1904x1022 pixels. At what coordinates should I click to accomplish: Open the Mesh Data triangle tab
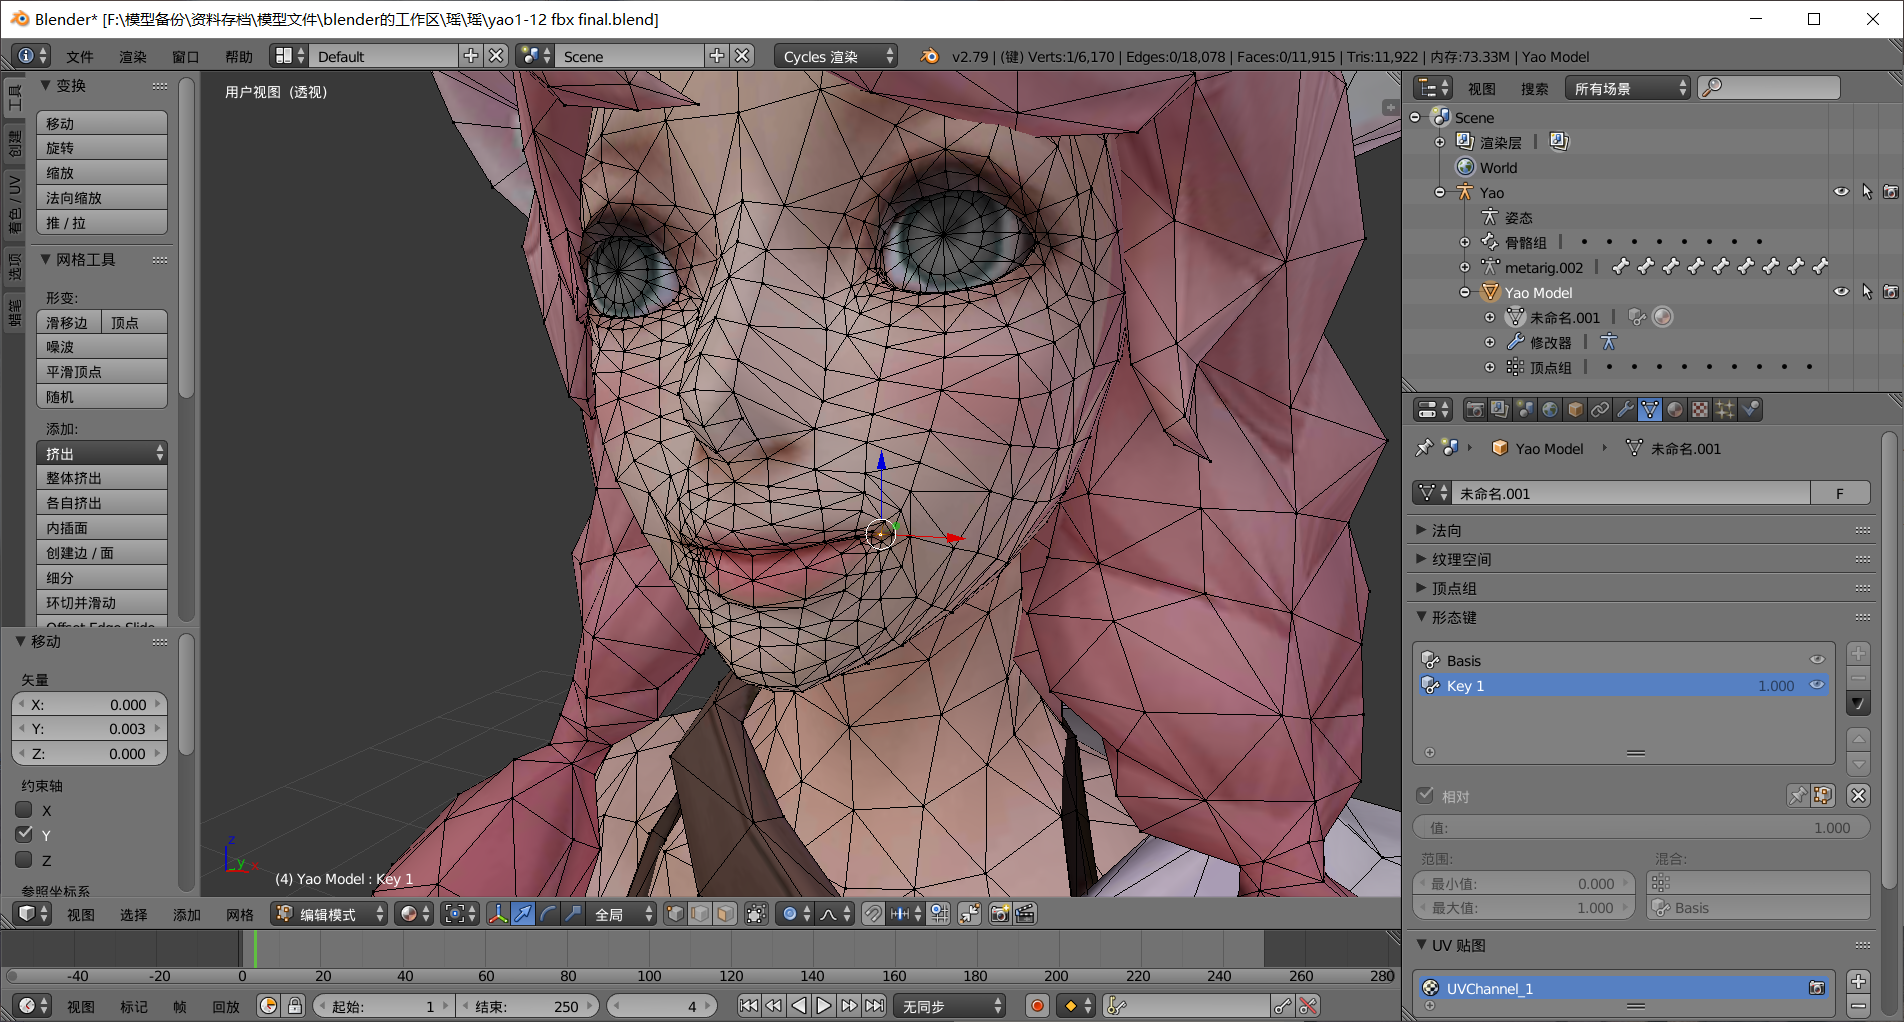(1650, 410)
